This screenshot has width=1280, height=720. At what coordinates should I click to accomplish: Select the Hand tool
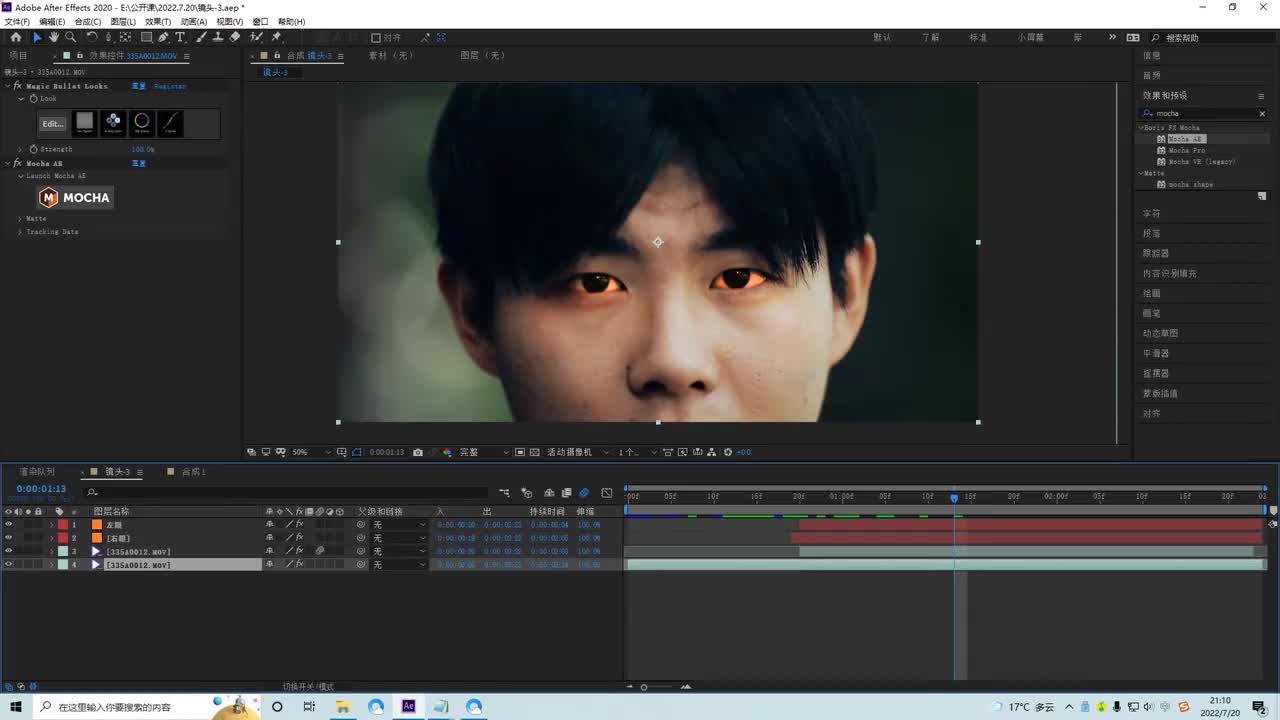click(x=53, y=37)
